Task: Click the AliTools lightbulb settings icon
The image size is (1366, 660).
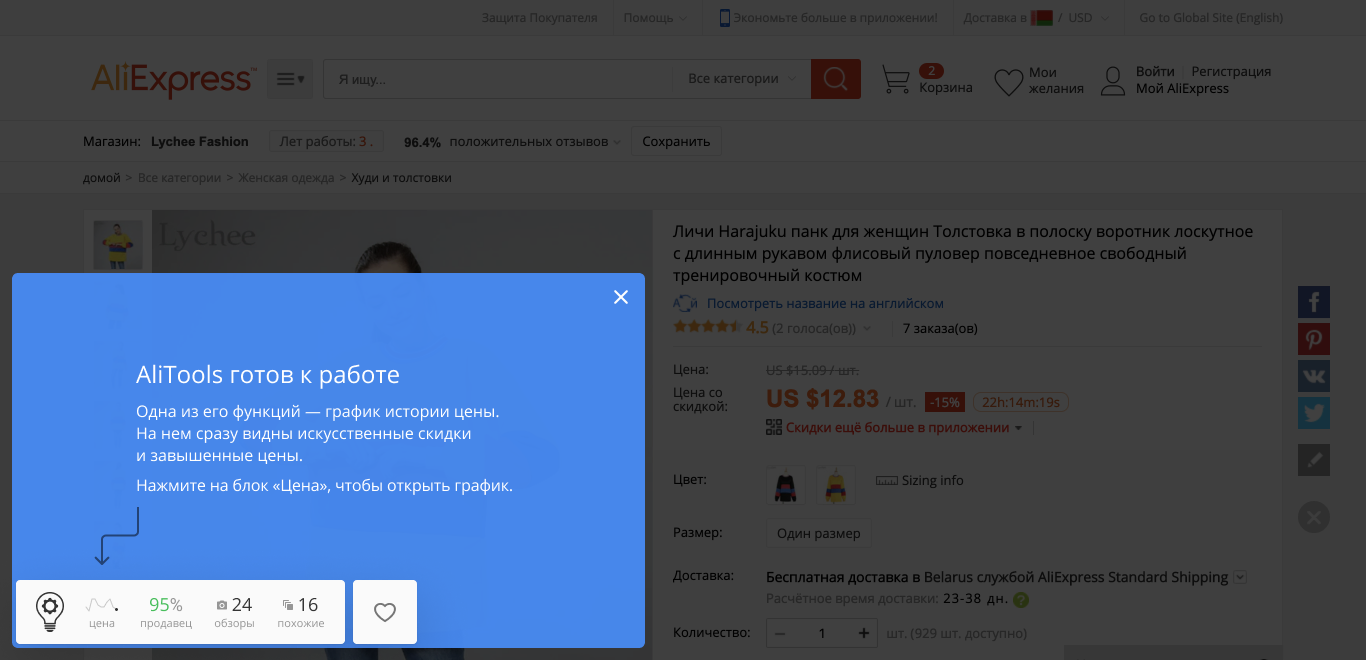Action: click(x=50, y=610)
